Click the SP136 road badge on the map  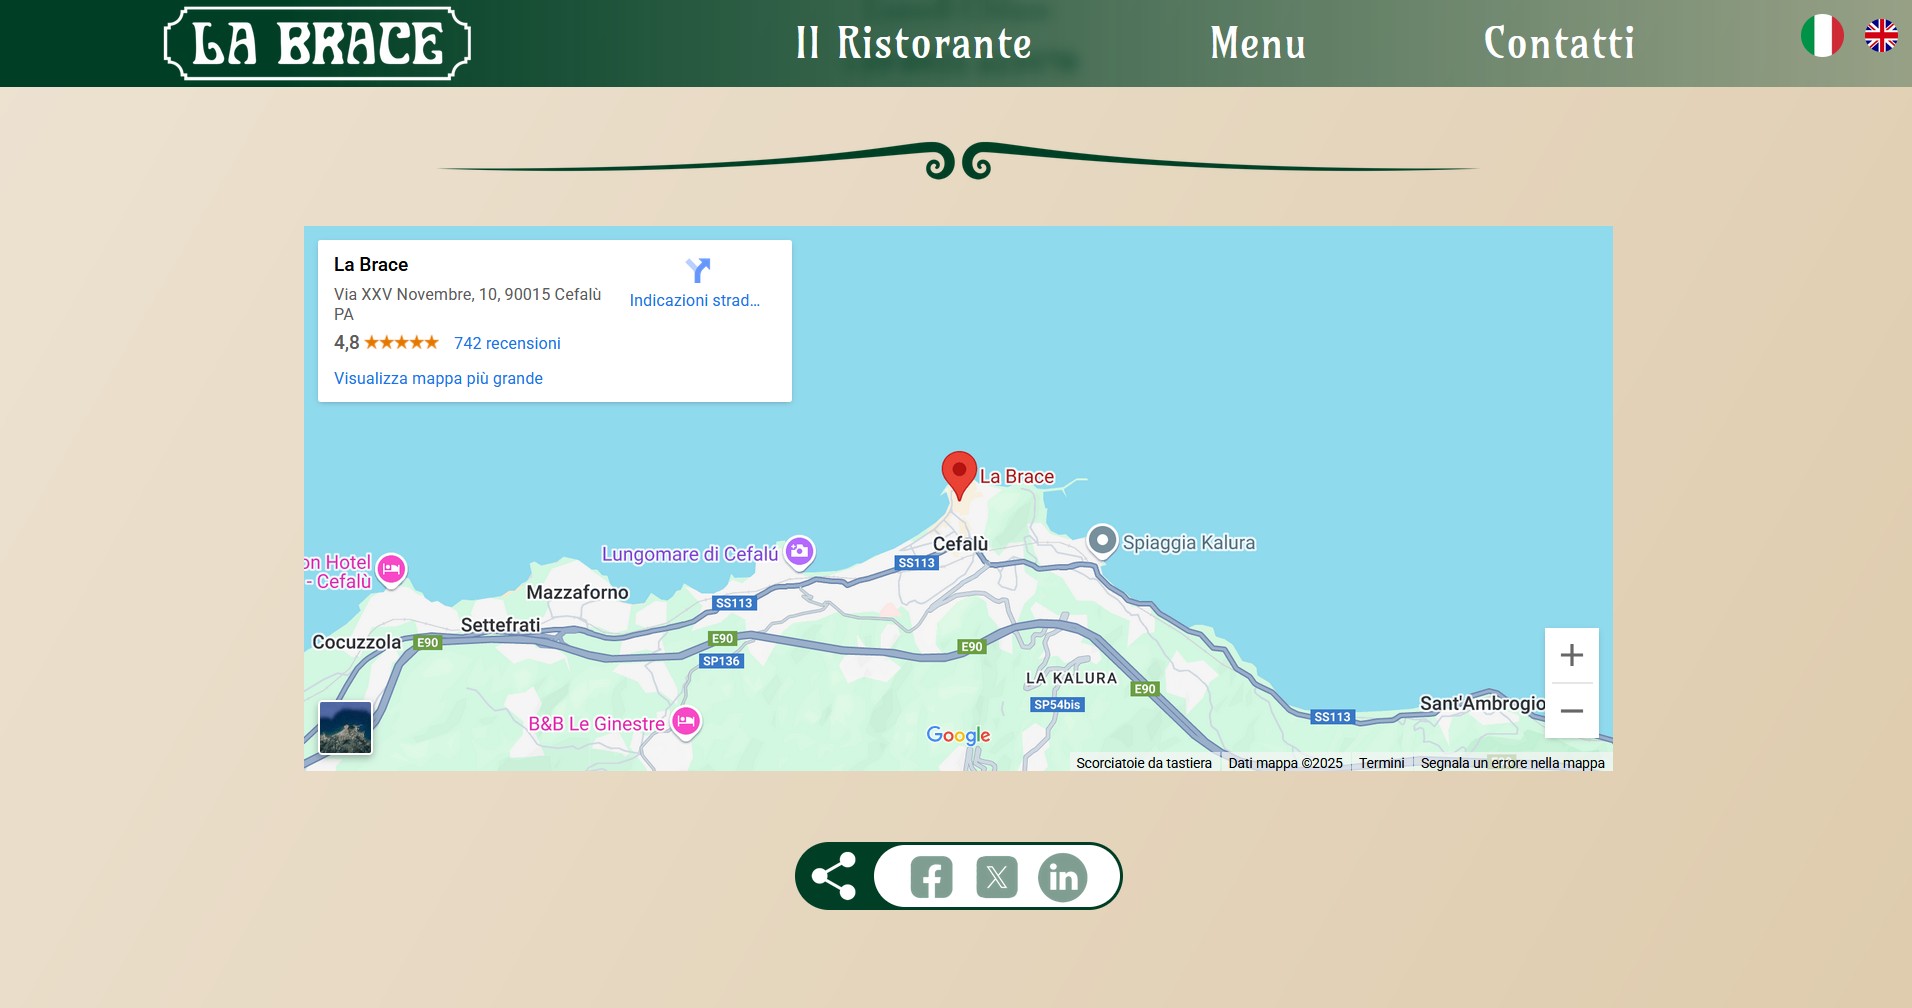[721, 661]
